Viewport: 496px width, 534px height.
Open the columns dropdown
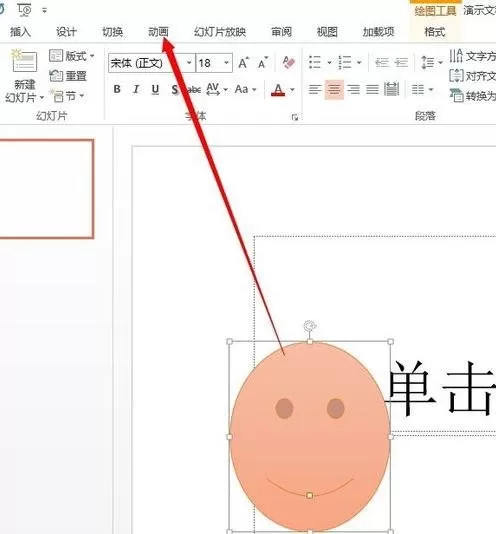[422, 90]
